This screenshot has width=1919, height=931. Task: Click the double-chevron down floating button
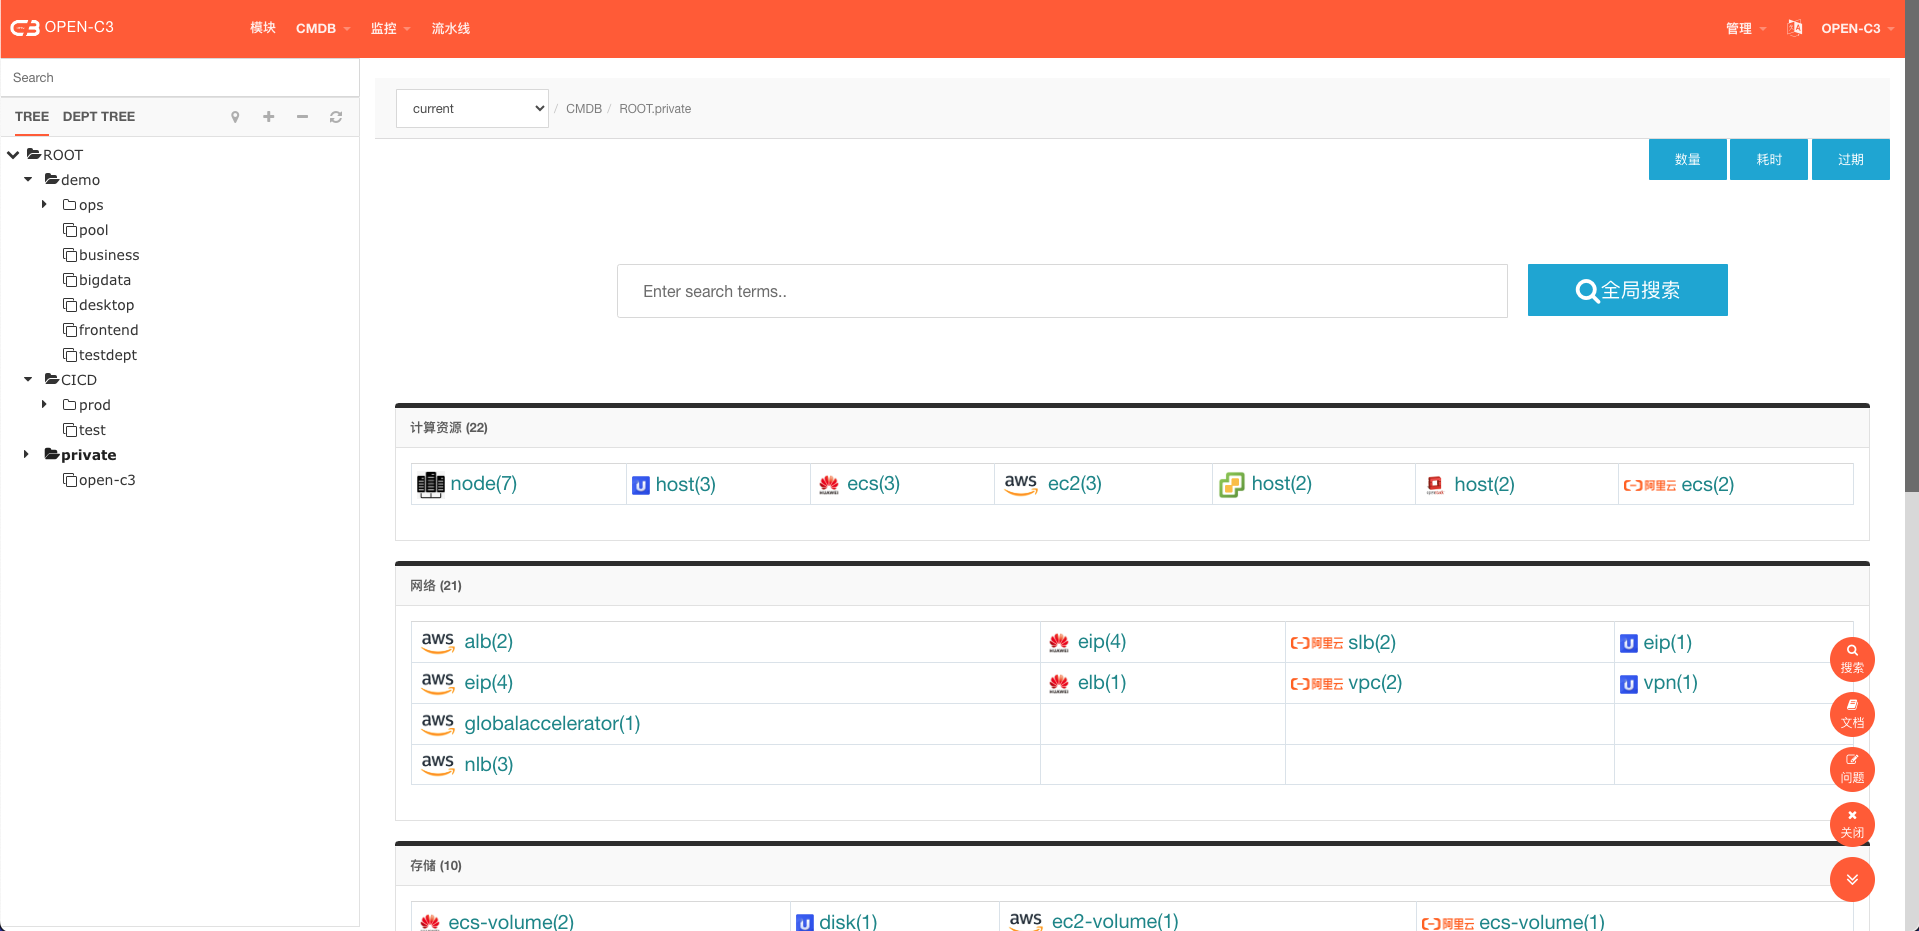[x=1851, y=879]
